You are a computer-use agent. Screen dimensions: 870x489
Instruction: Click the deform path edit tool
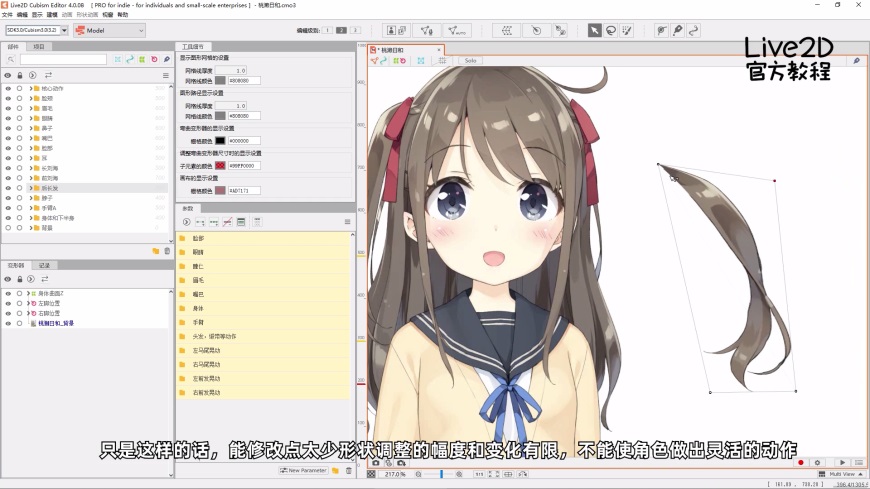tap(694, 31)
